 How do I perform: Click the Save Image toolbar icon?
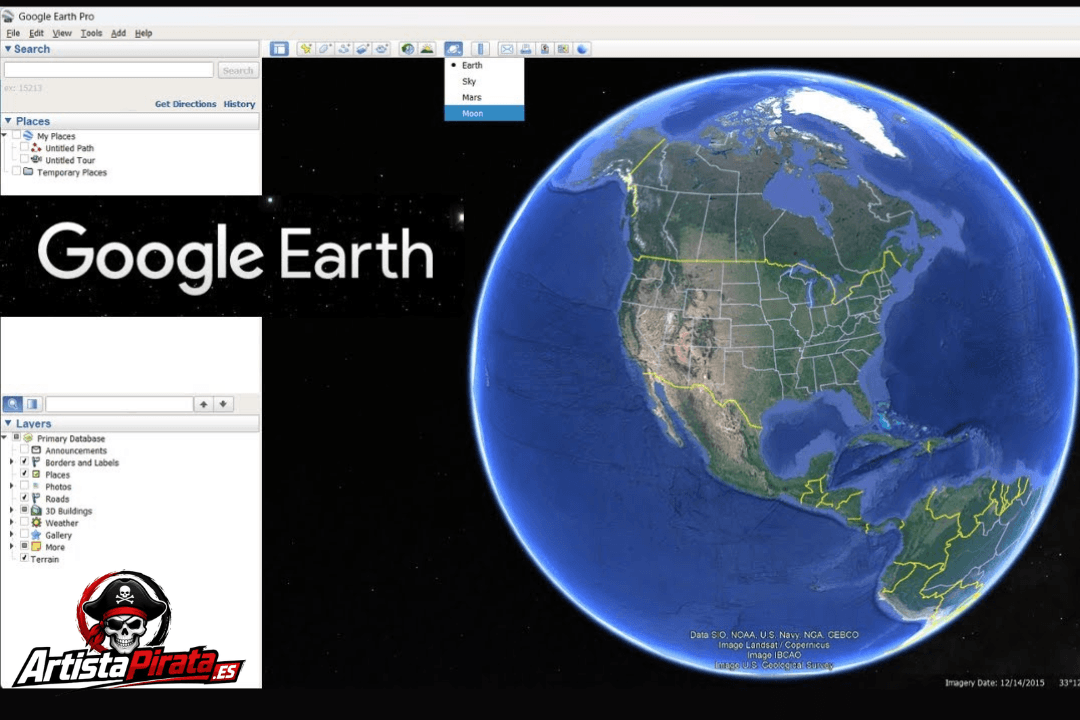pyautogui.click(x=545, y=49)
